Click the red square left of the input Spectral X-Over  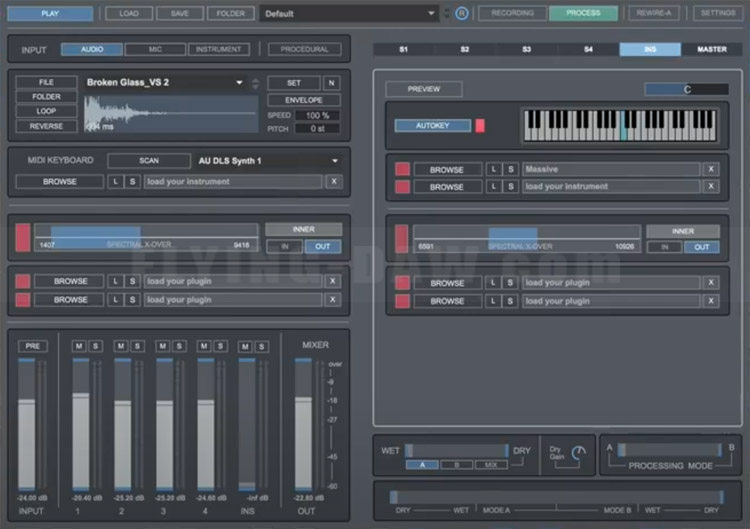coord(22,237)
